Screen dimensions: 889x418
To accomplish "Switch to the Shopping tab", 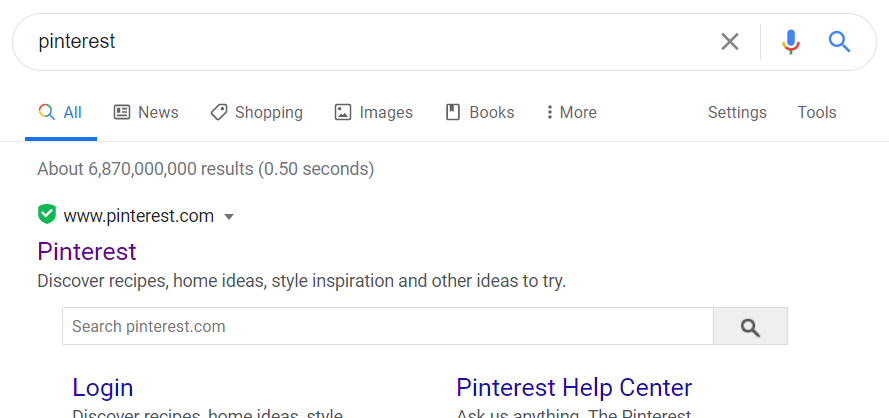I will pyautogui.click(x=257, y=112).
